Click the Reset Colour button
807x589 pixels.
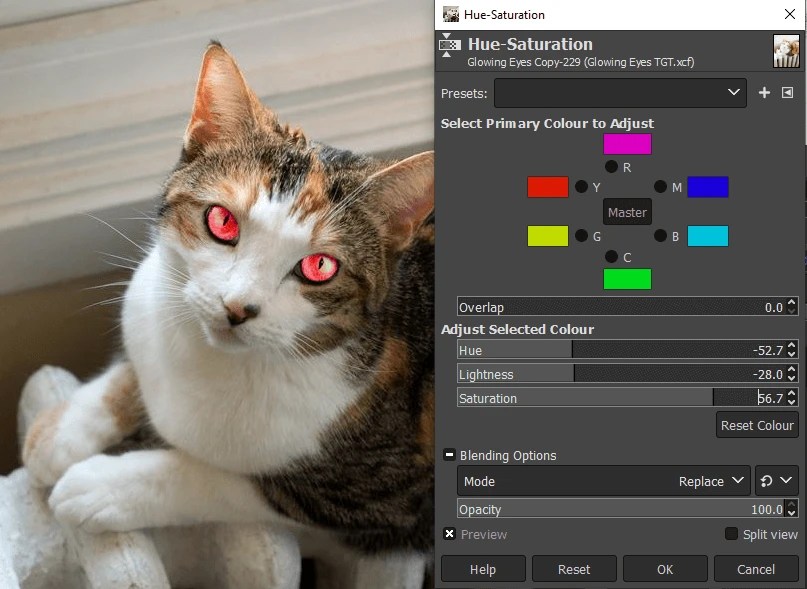pos(757,424)
